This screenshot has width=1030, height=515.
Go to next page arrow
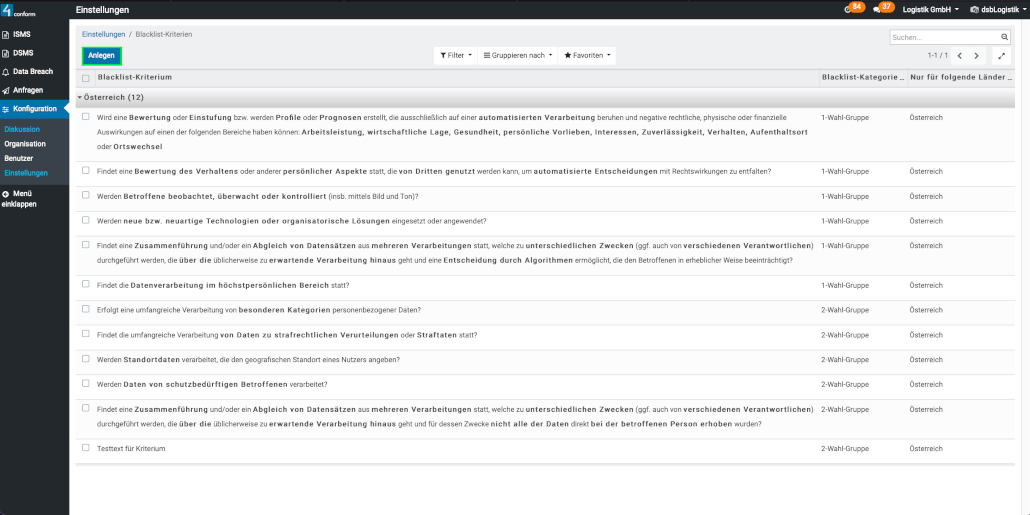[977, 56]
